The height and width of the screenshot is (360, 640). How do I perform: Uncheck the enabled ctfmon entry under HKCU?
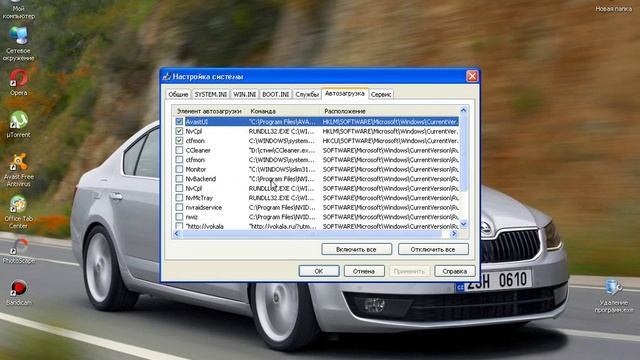coord(179,140)
